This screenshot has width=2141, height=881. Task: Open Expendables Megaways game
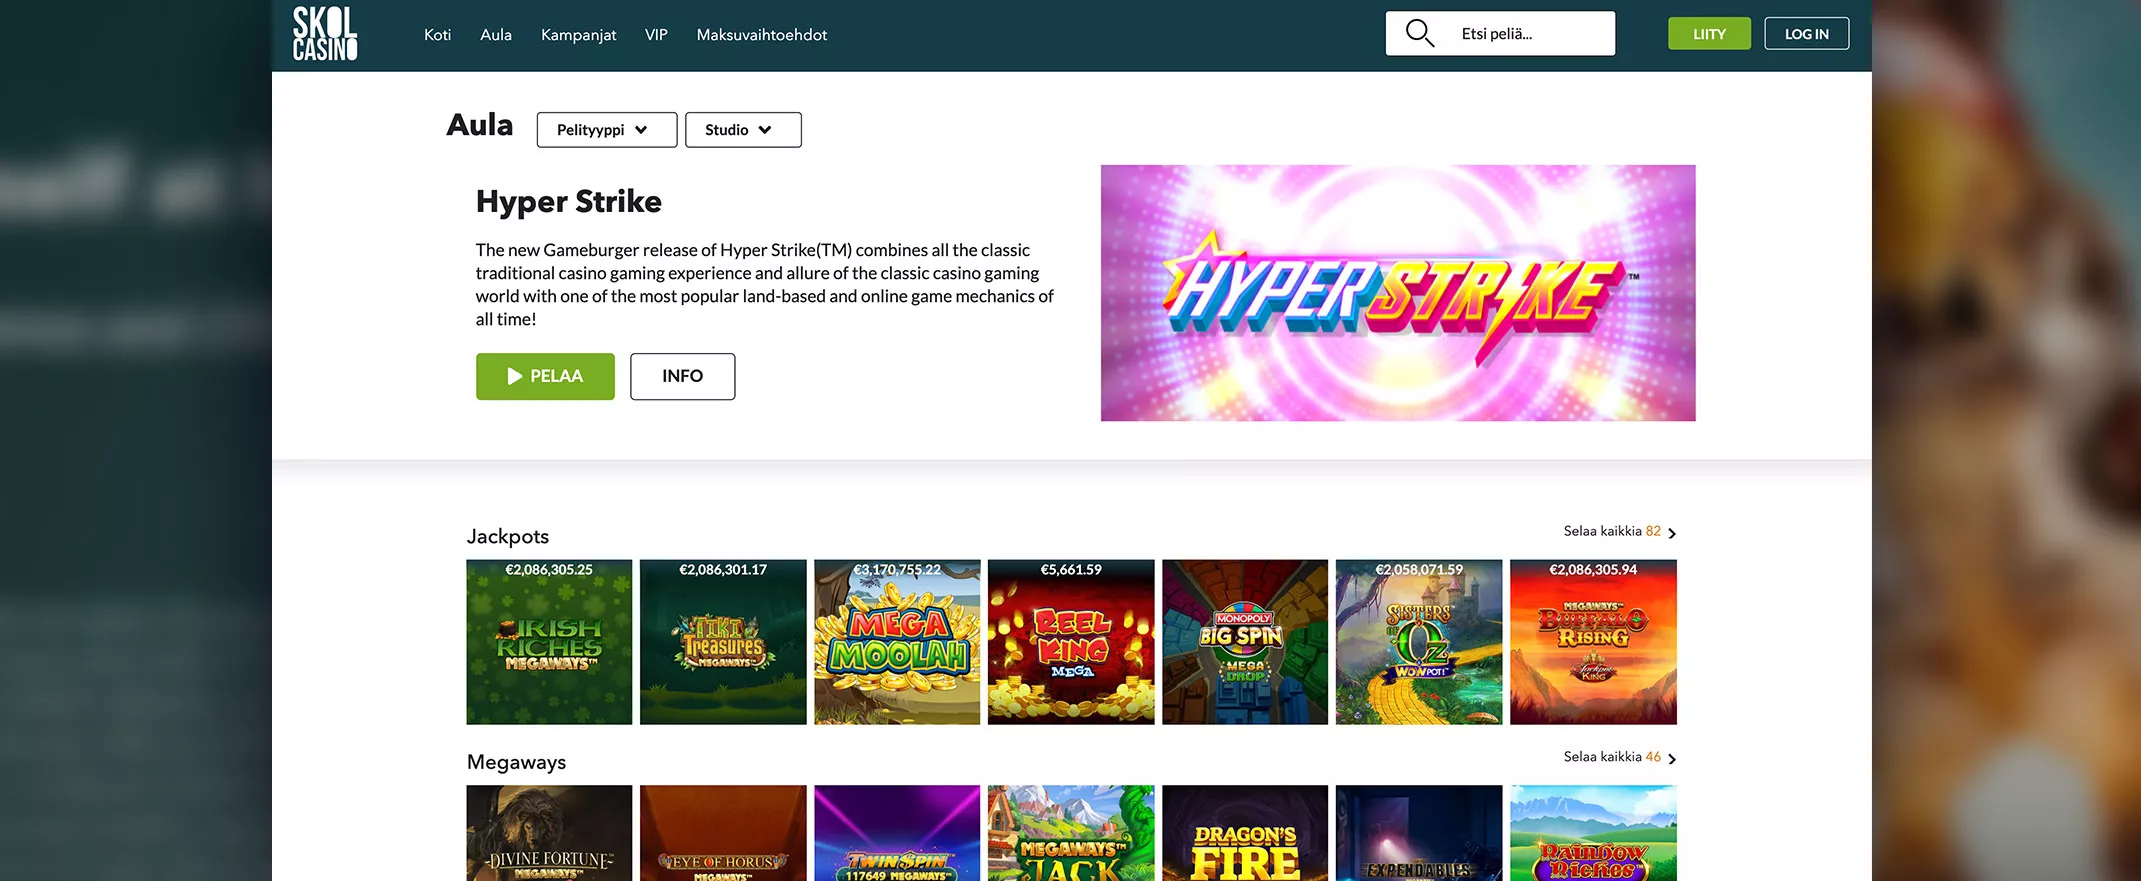[x=1419, y=833]
